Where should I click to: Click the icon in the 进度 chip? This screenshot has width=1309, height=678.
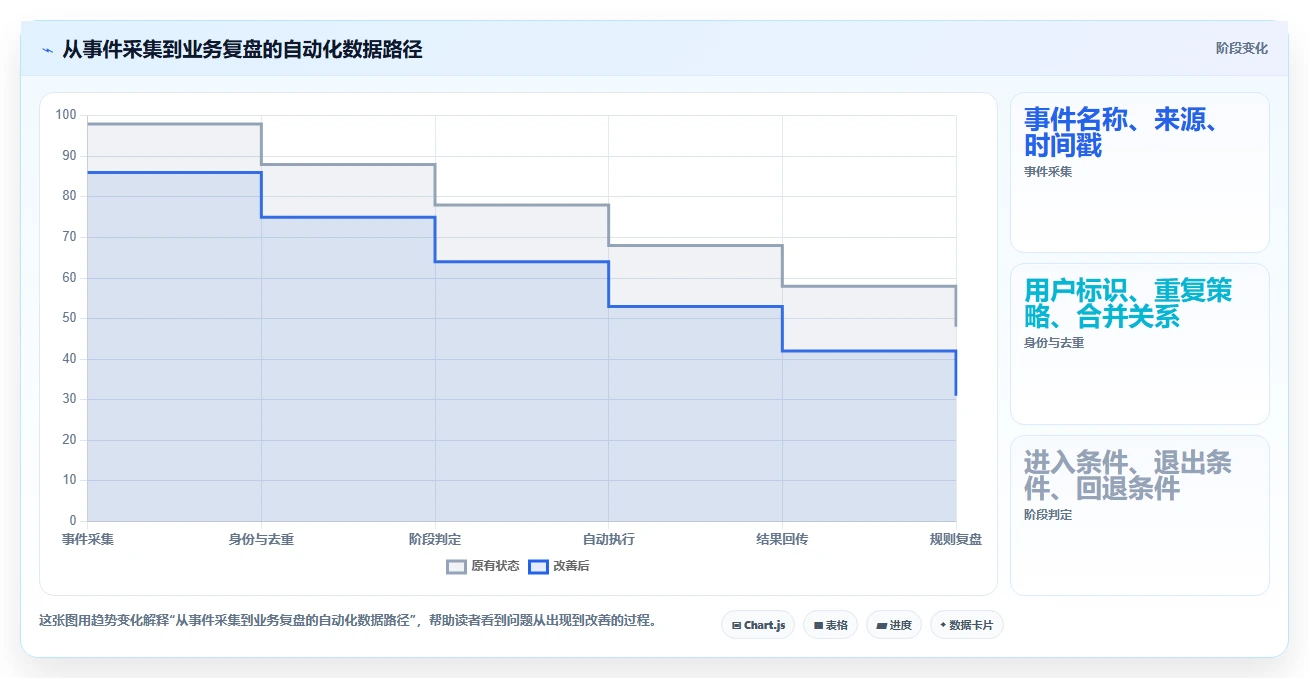point(881,625)
